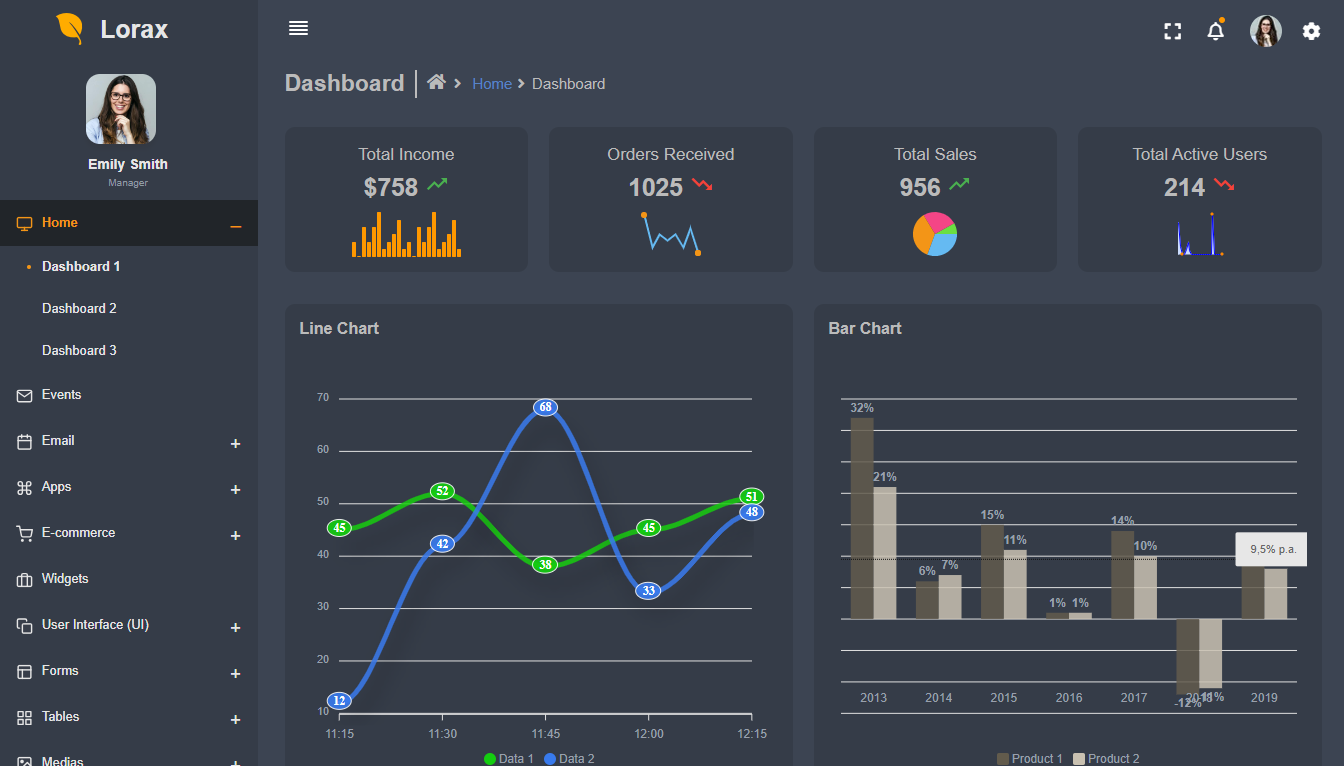Click the Events envelope icon

point(25,396)
